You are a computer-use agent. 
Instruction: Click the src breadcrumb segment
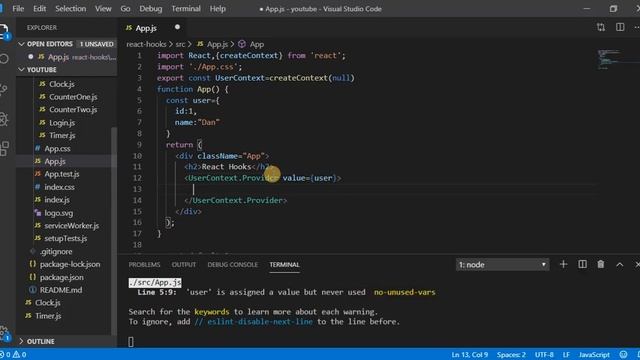click(x=180, y=44)
